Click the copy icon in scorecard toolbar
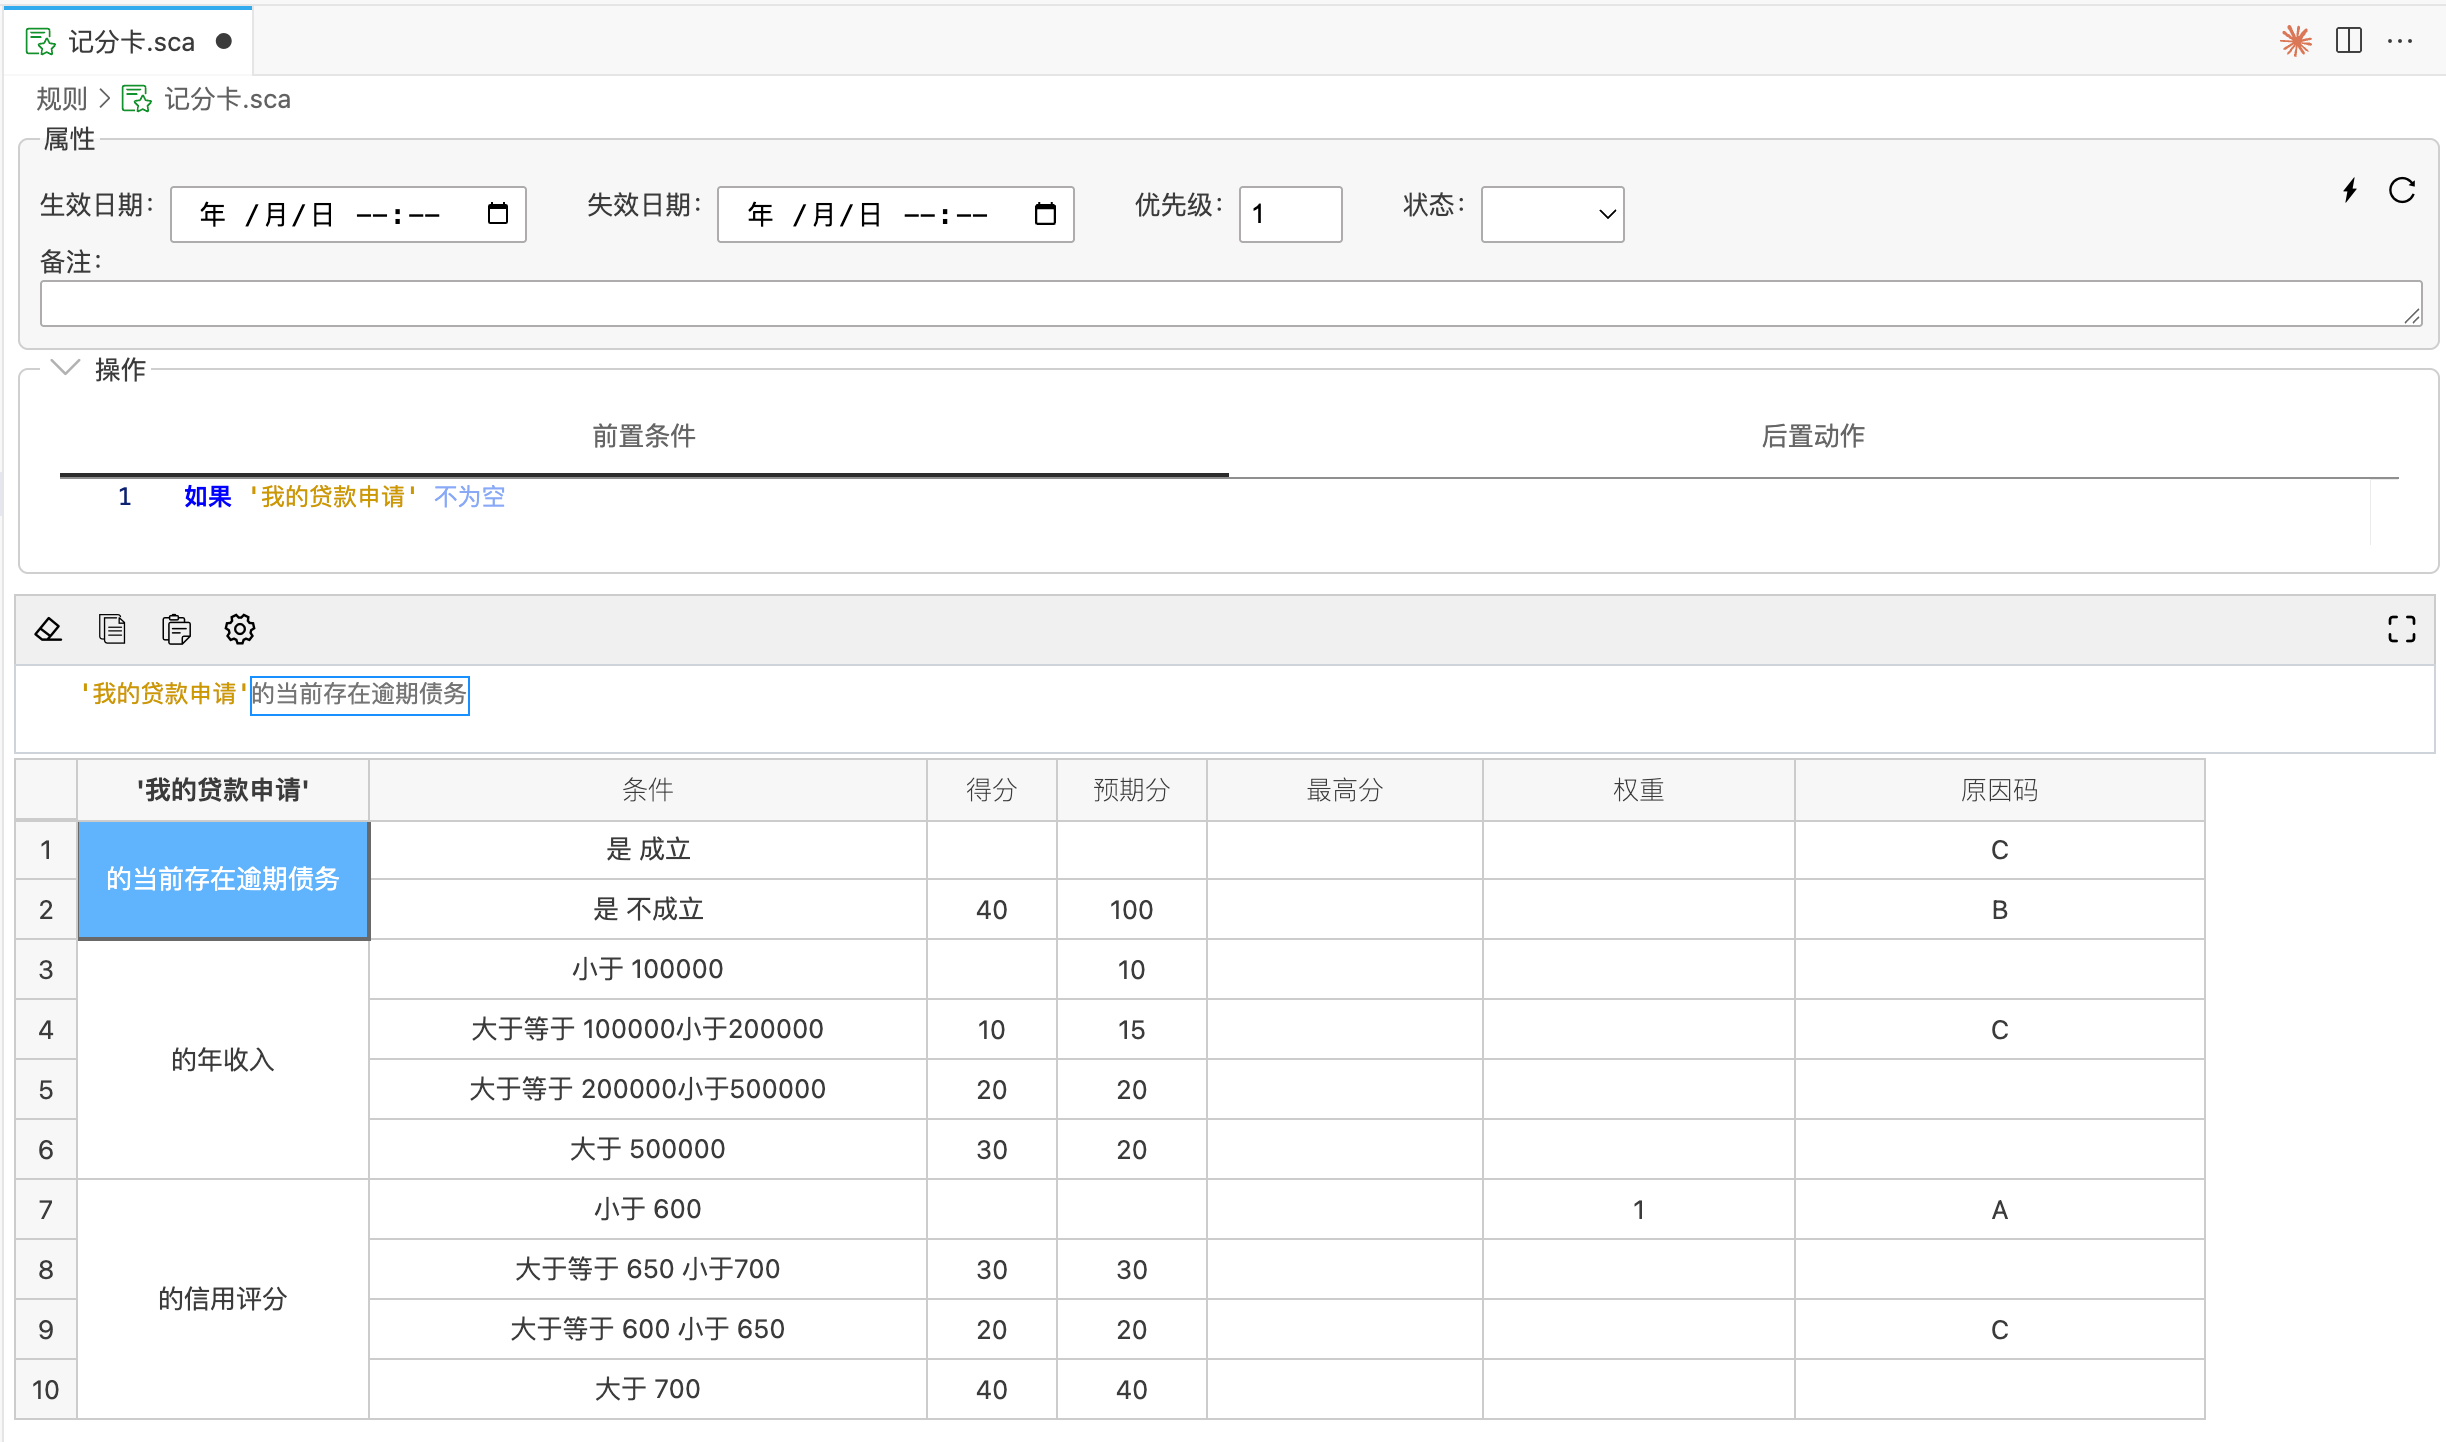The width and height of the screenshot is (2446, 1442). coord(112,629)
